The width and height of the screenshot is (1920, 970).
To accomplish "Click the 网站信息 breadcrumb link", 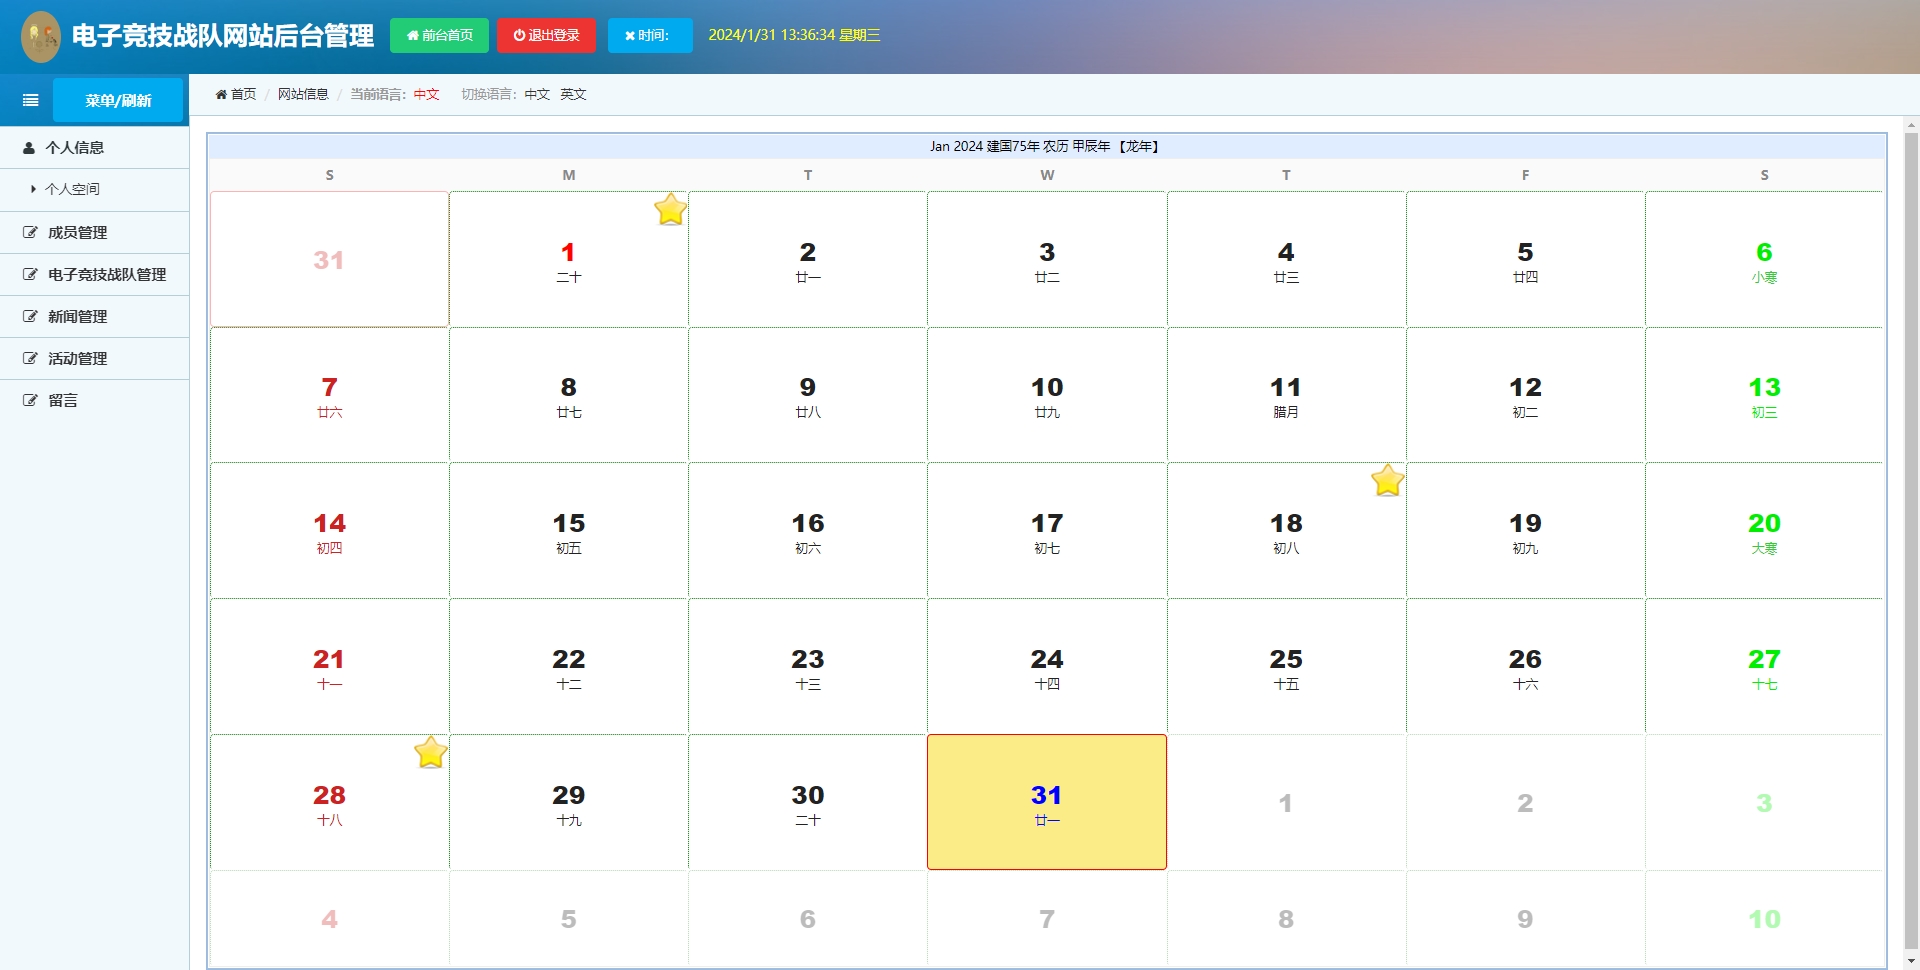I will [303, 94].
